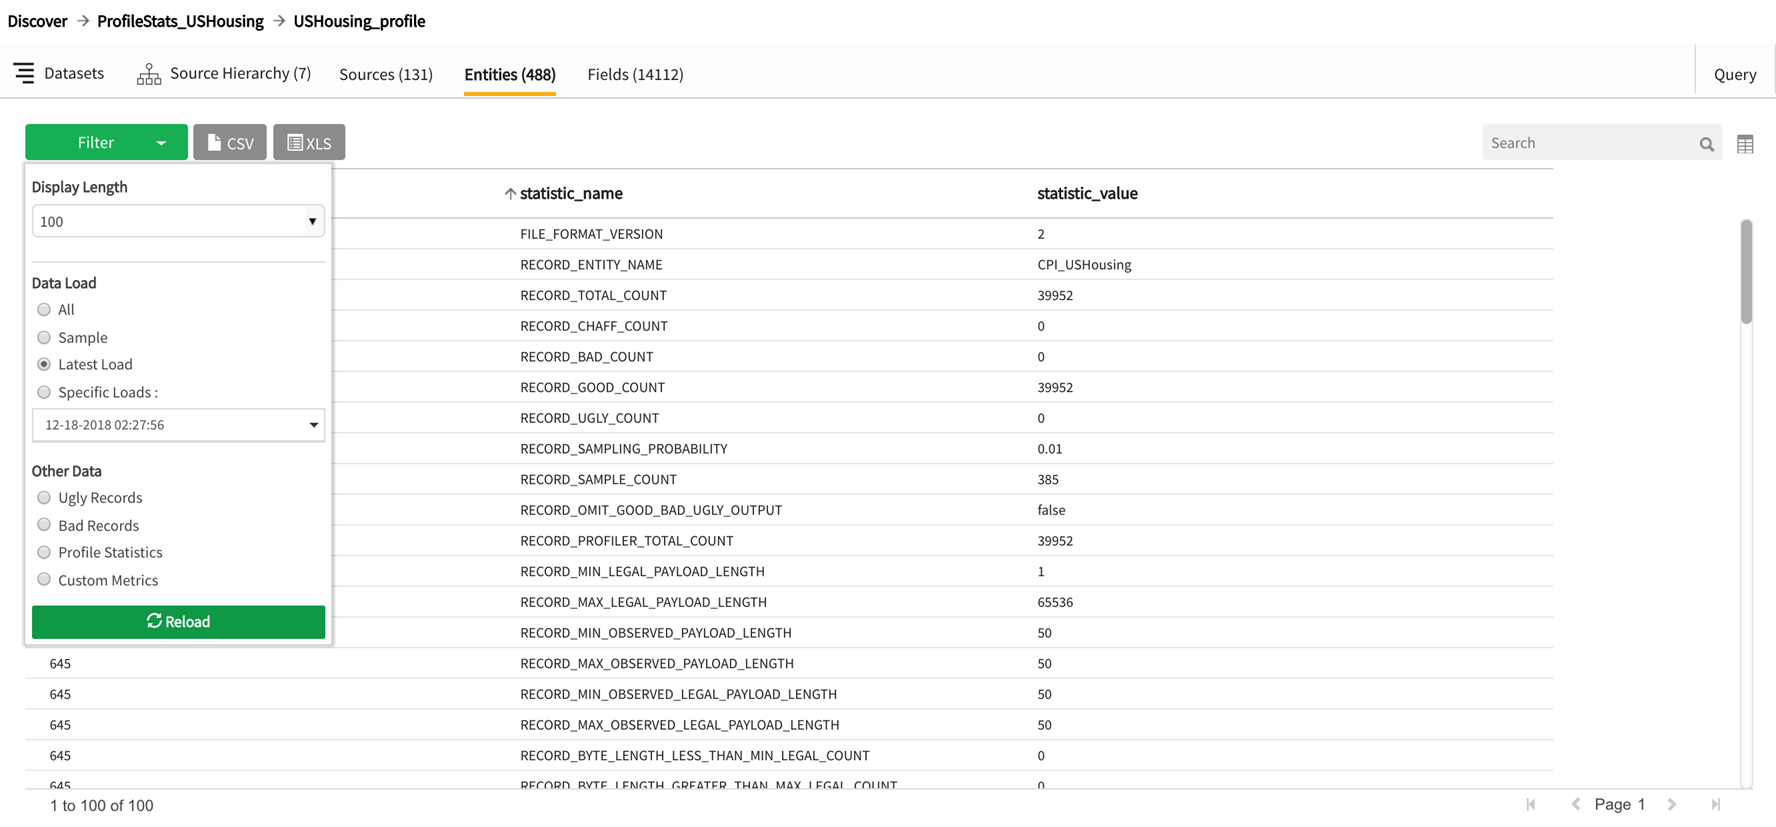Open the Display Length dropdown
Screen dimensions: 1776x827
click(178, 221)
